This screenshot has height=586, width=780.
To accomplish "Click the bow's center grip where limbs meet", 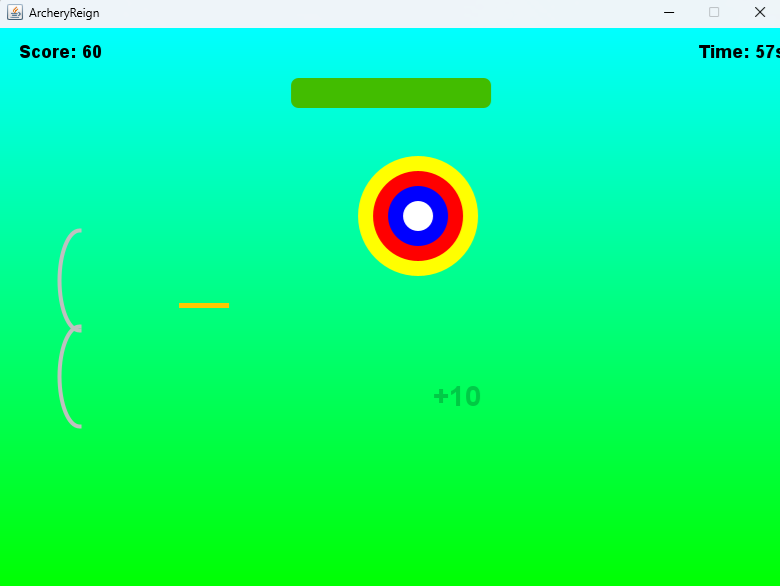I will point(76,328).
